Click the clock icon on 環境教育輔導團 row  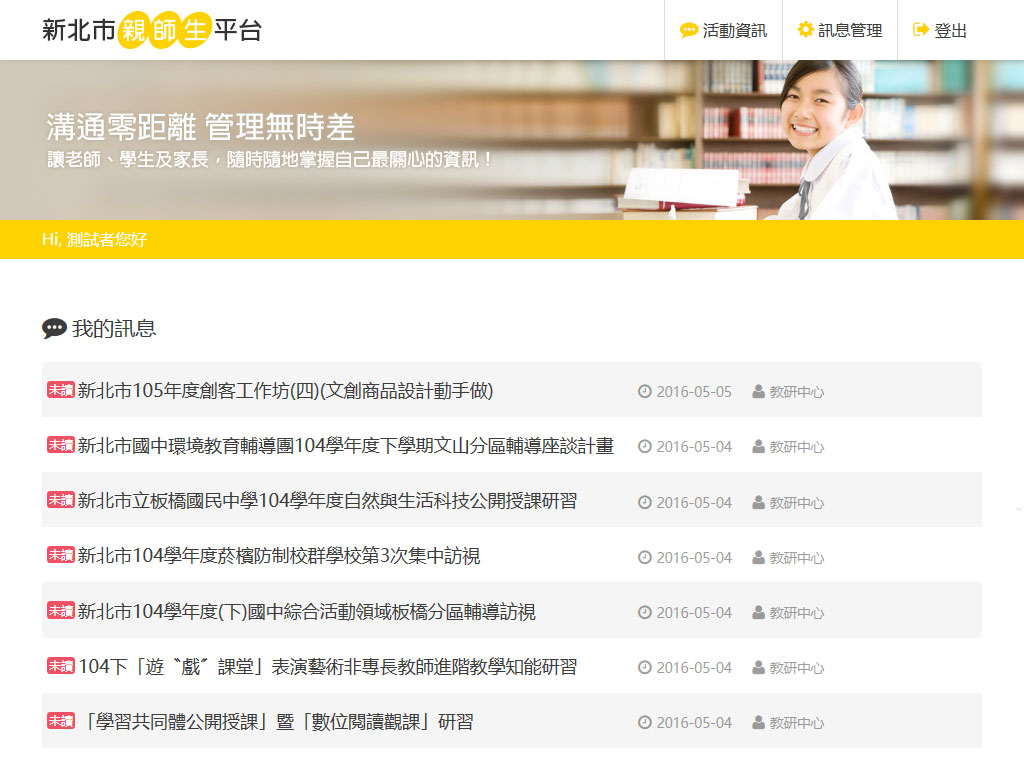(645, 447)
